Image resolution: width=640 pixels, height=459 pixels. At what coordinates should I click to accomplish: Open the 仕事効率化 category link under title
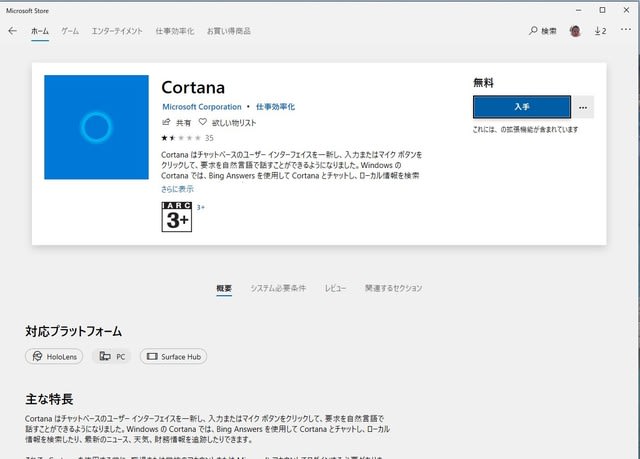coord(276,107)
